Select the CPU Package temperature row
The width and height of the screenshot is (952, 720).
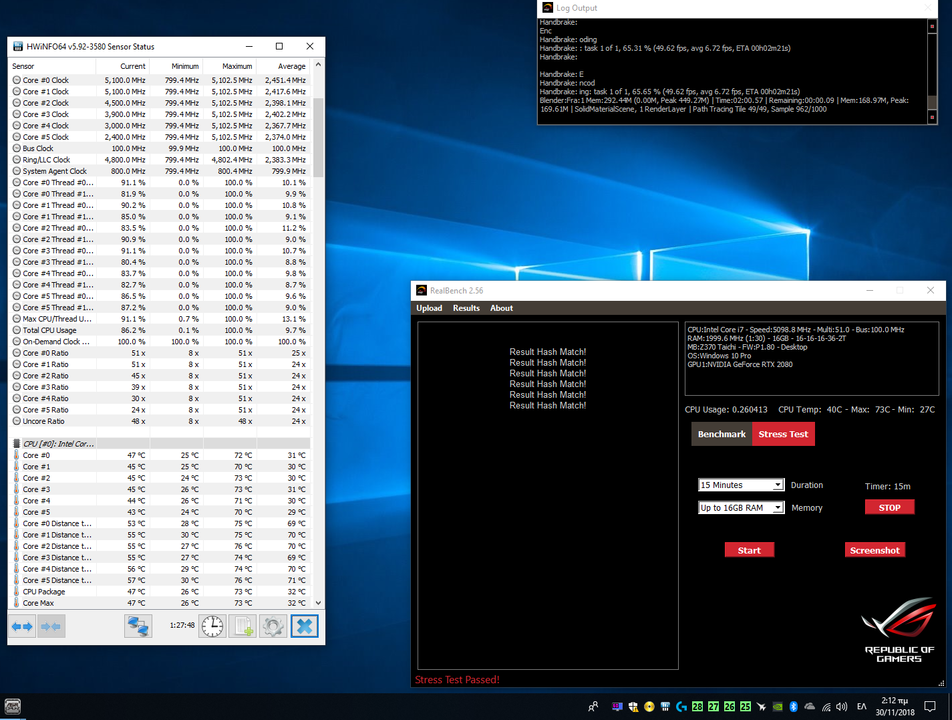click(160, 591)
